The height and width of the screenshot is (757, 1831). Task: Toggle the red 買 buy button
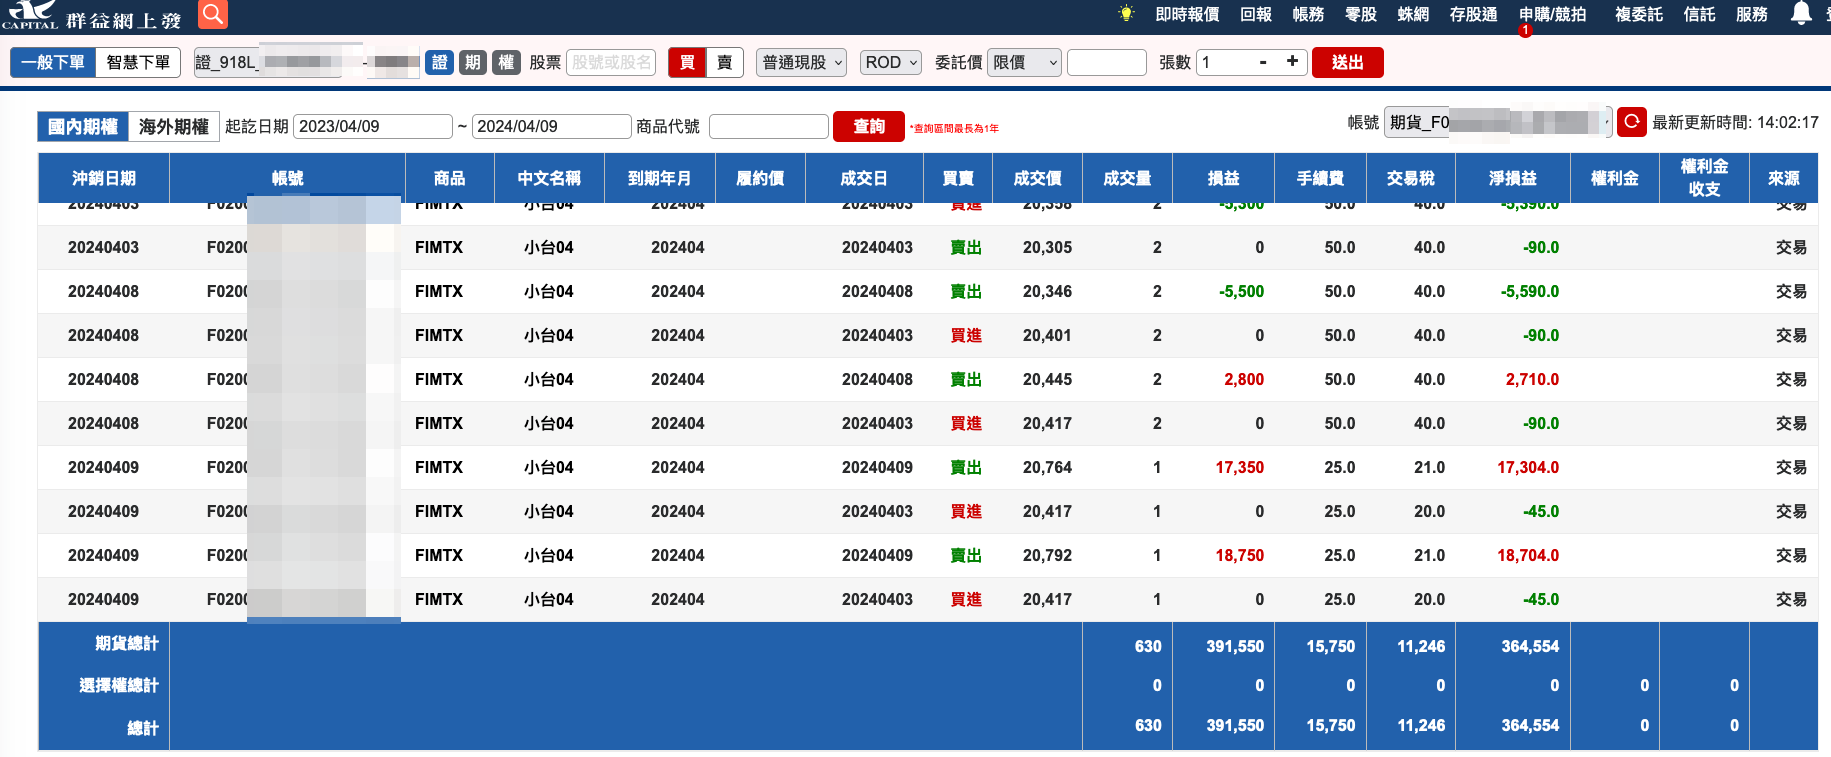pos(687,62)
